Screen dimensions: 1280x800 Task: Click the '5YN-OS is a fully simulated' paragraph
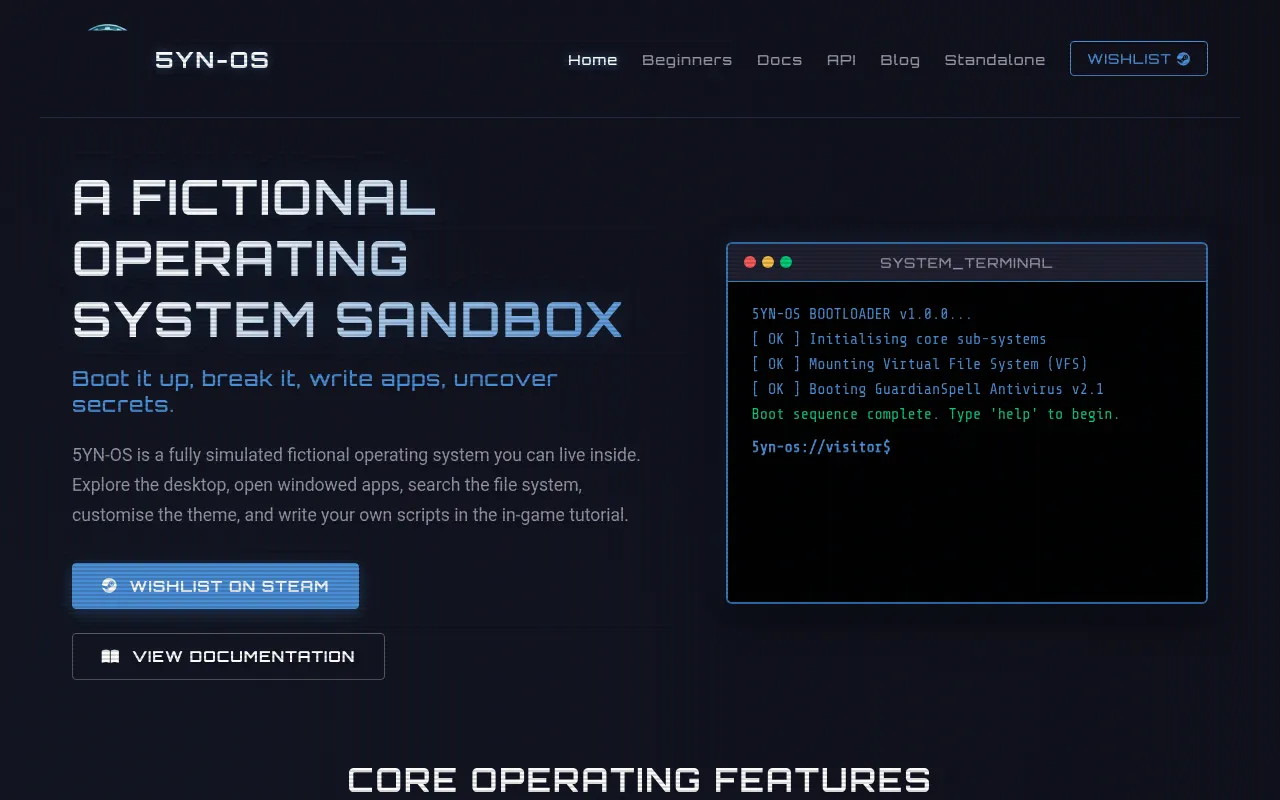357,485
